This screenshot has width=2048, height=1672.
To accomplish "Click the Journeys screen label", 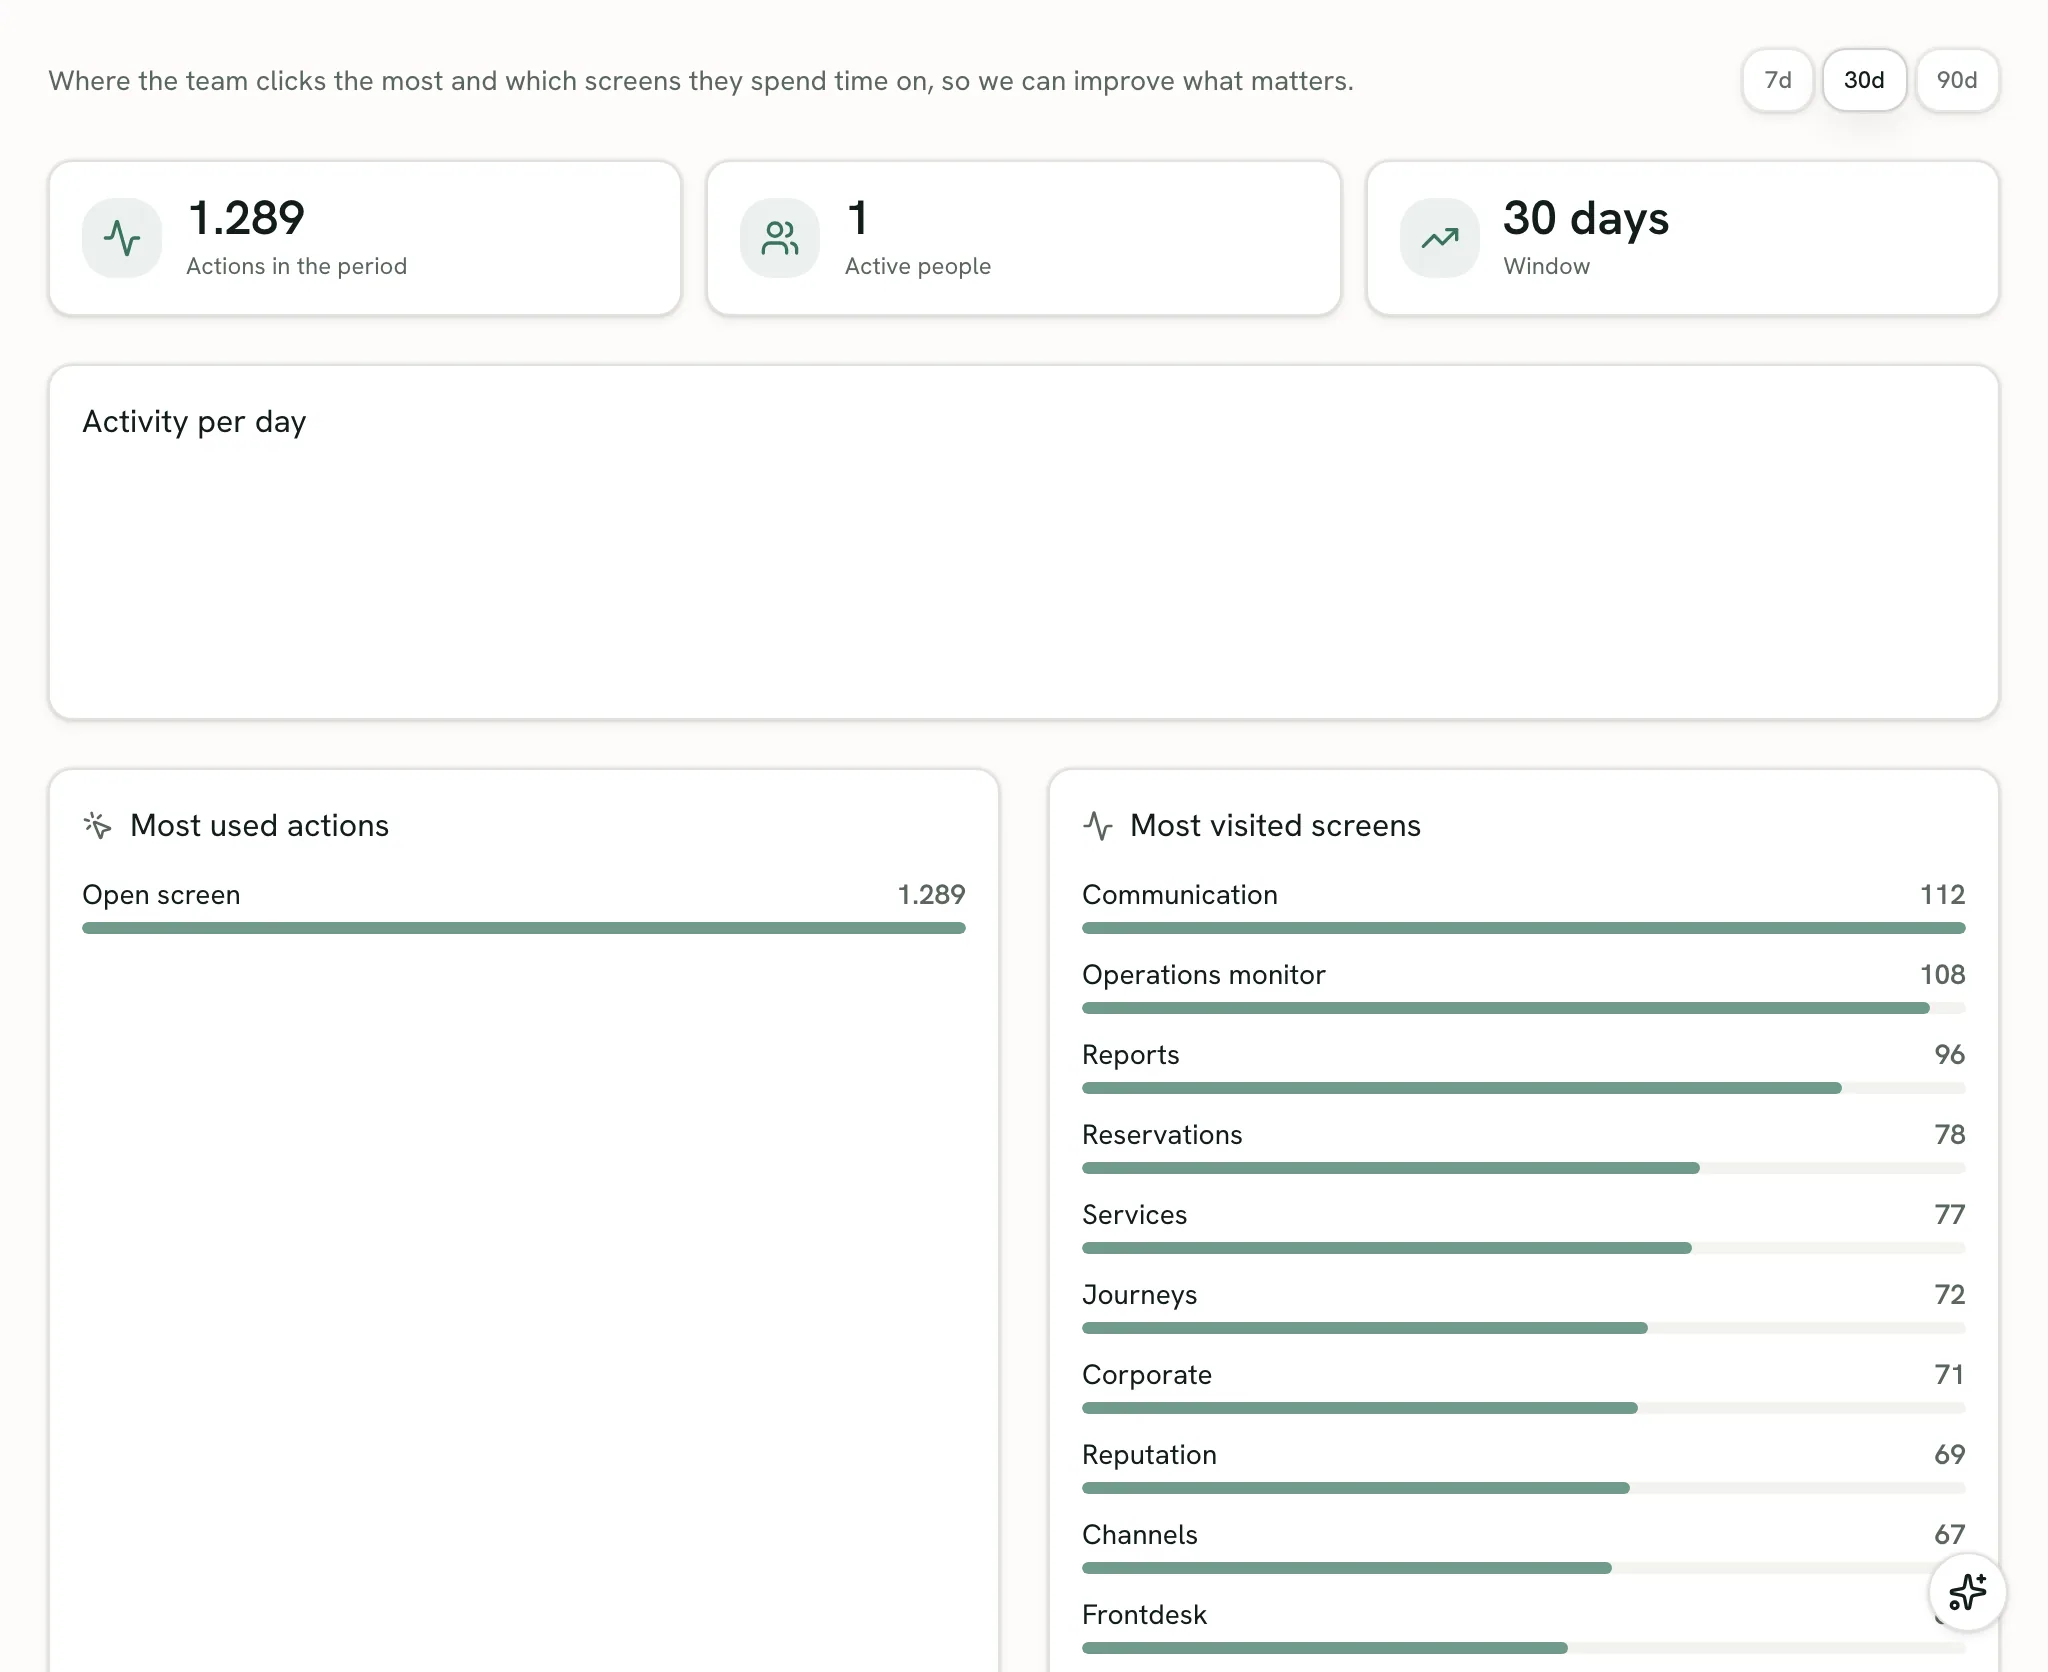I will pos(1140,1295).
